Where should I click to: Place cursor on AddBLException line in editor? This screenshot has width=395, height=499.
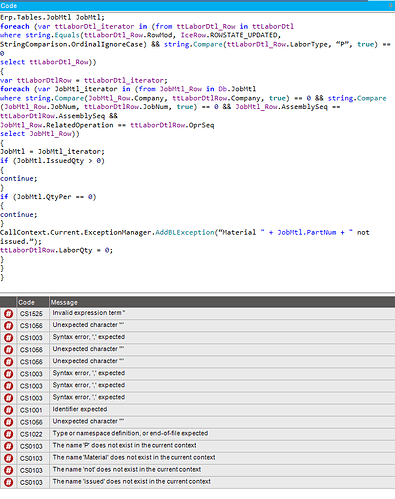pyautogui.click(x=185, y=232)
